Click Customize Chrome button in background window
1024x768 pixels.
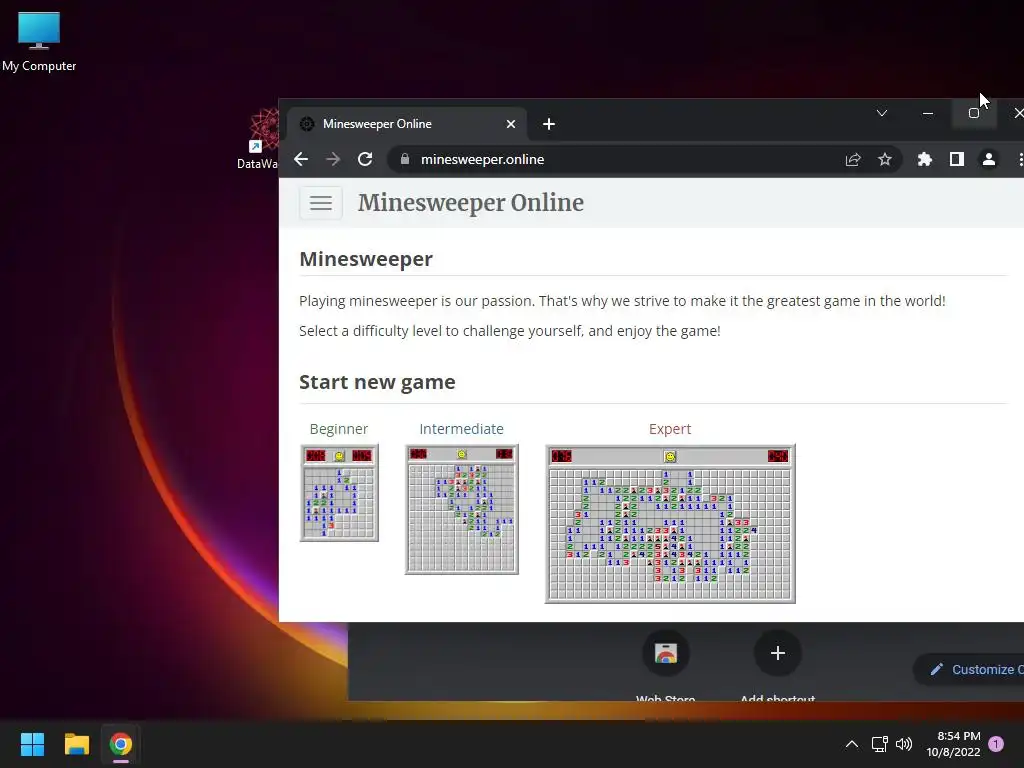[x=969, y=669]
